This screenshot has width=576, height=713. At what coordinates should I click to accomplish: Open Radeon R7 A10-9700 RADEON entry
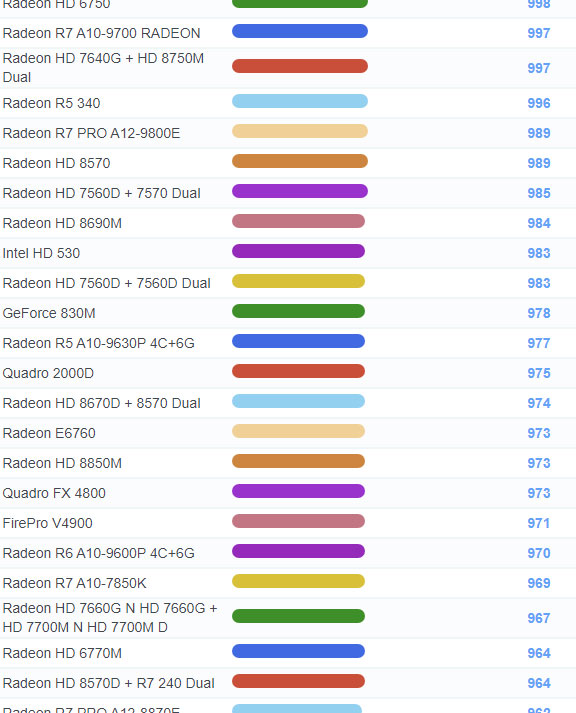(101, 33)
